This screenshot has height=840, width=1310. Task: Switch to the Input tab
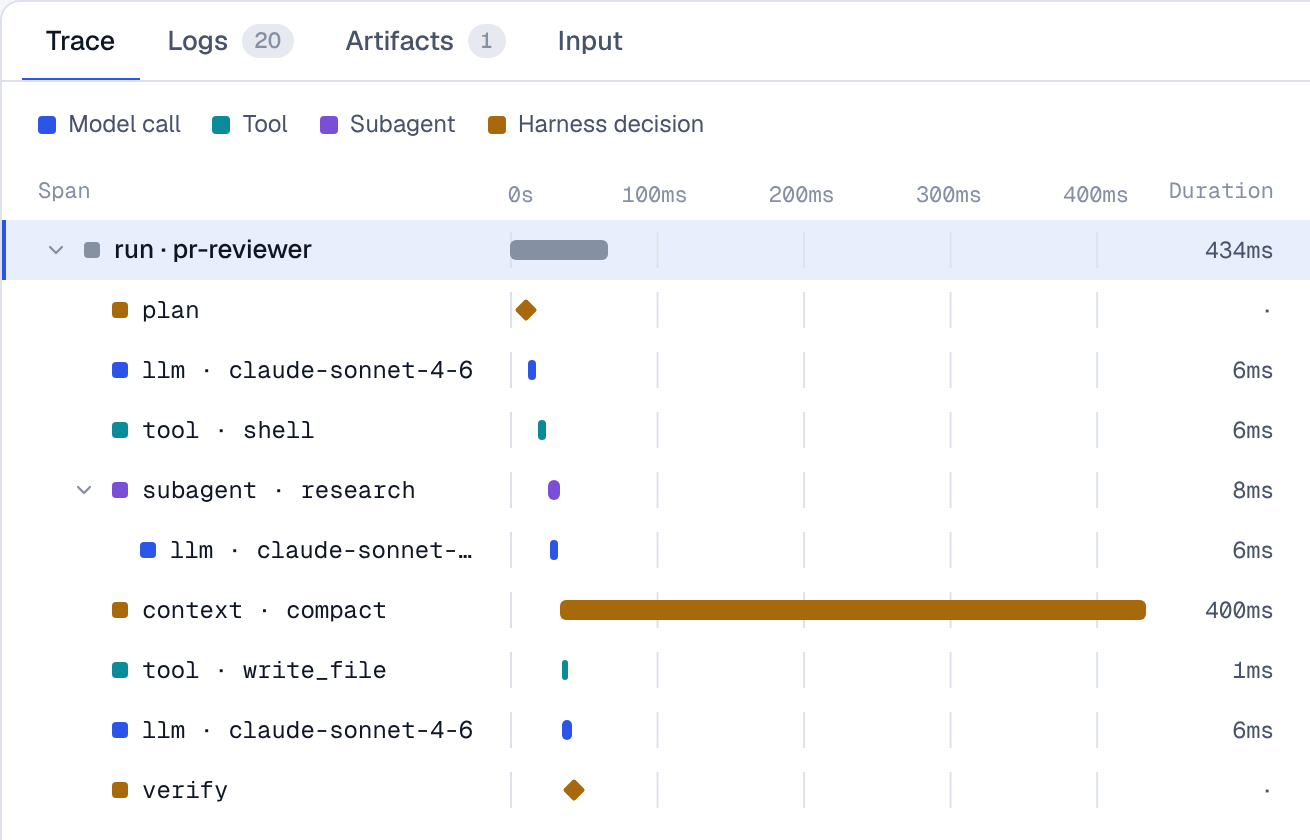point(590,41)
